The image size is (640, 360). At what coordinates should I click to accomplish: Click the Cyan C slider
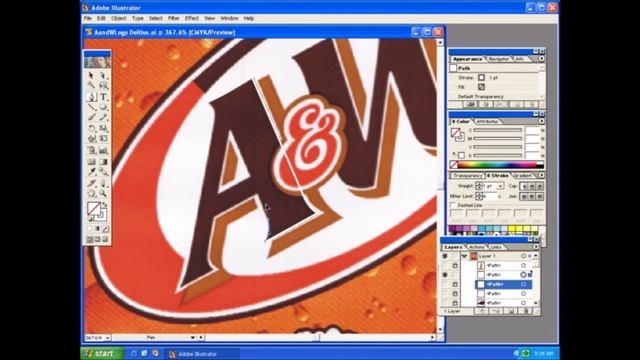[x=498, y=130]
